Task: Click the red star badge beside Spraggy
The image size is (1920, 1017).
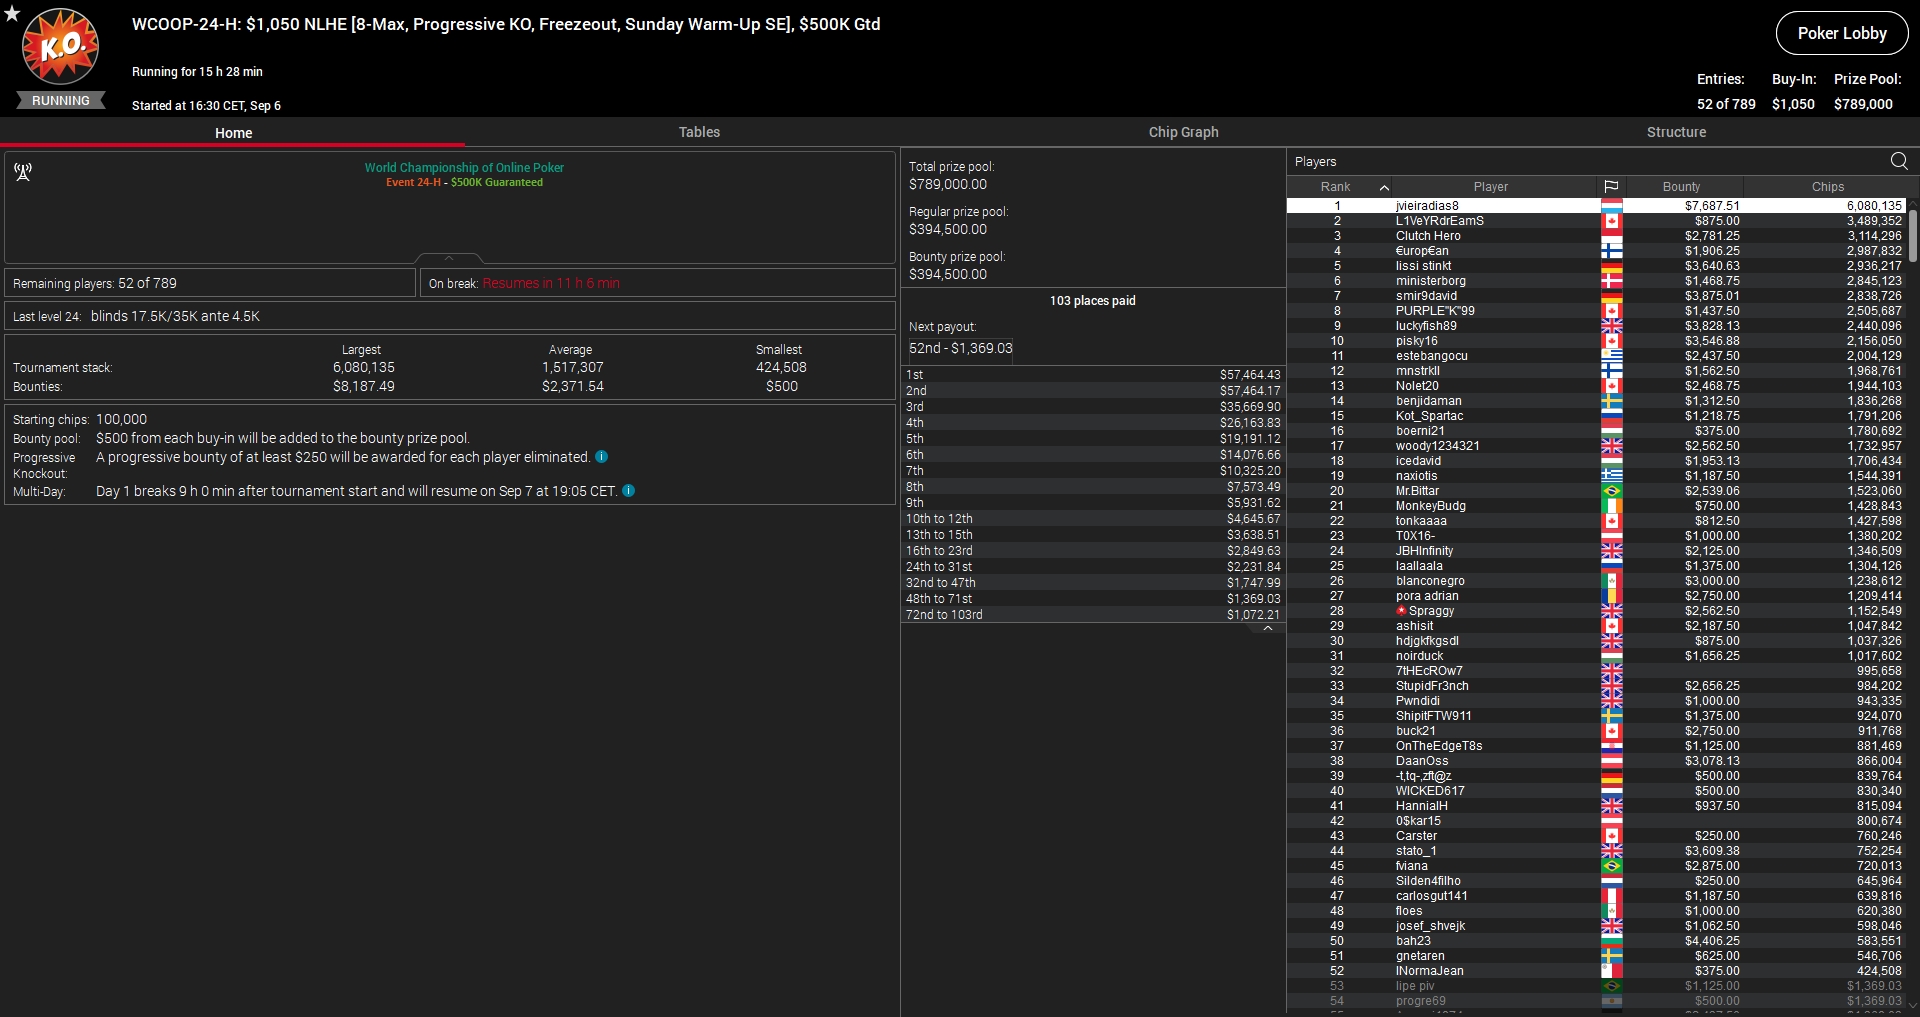Action: coord(1401,610)
